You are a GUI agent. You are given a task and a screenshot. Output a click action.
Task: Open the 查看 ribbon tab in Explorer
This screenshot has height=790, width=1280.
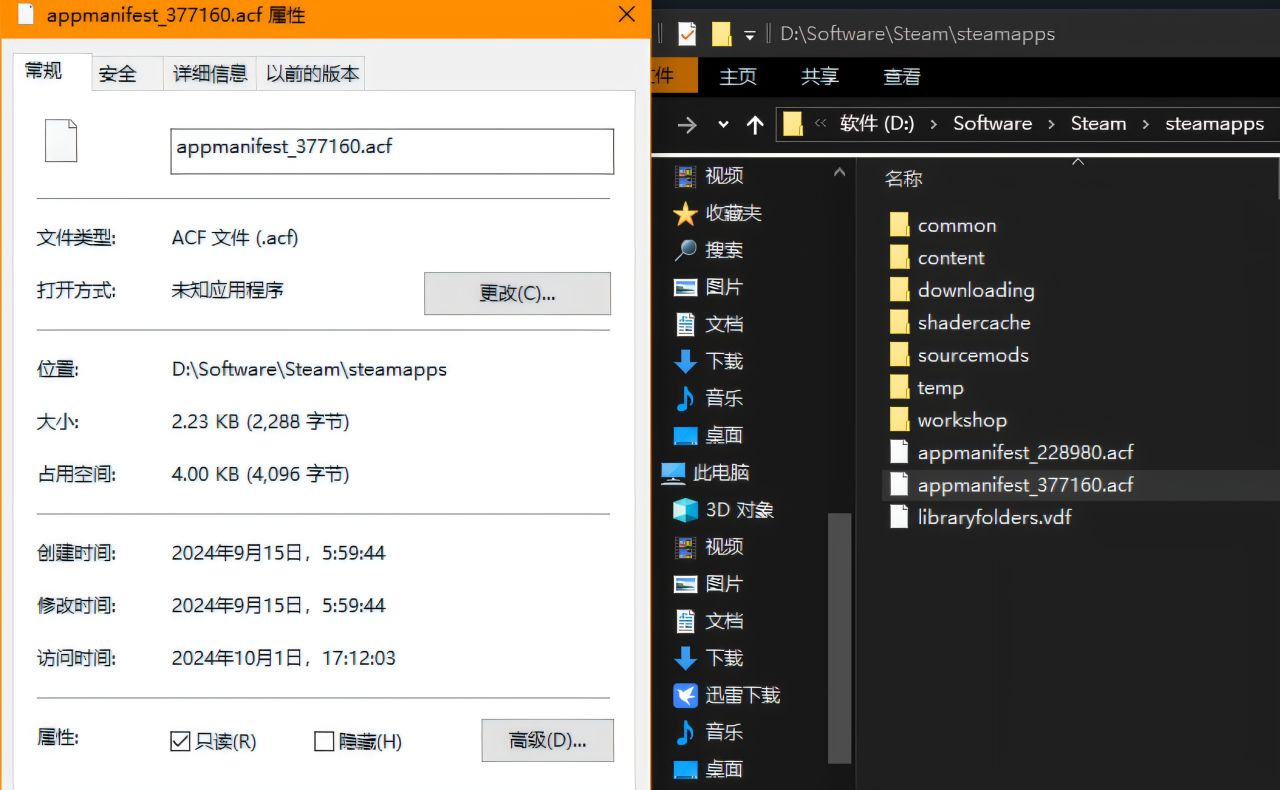902,77
